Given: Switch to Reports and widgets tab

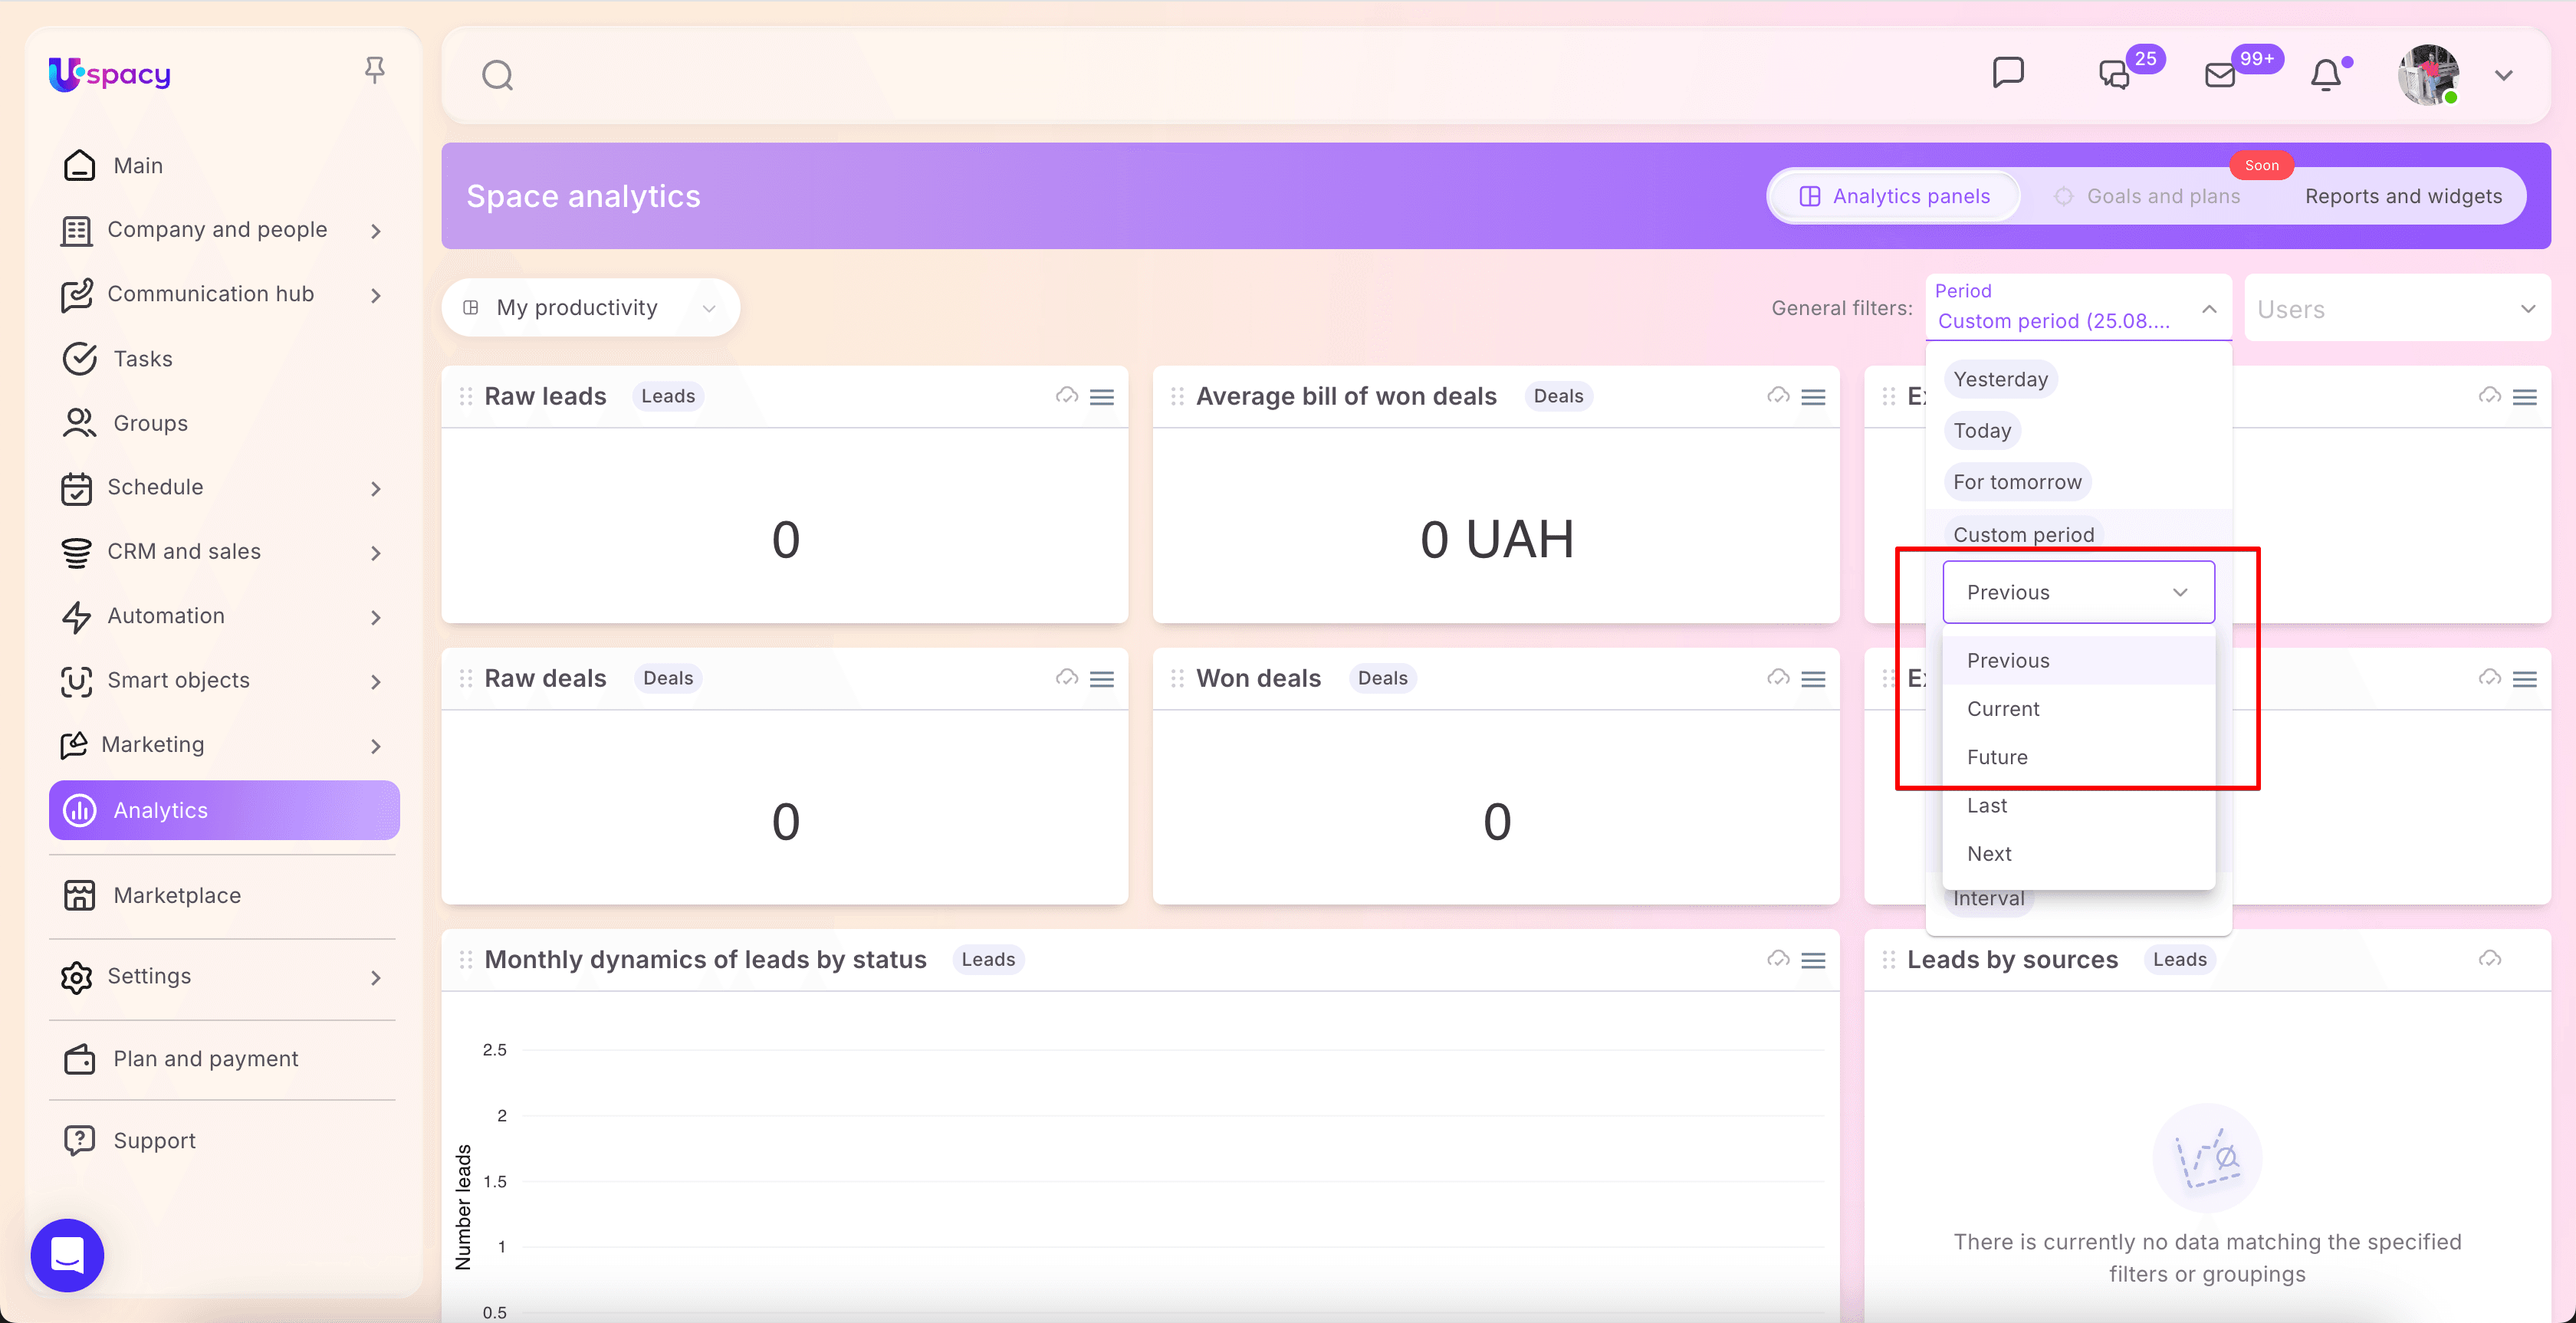Looking at the screenshot, I should point(2403,196).
